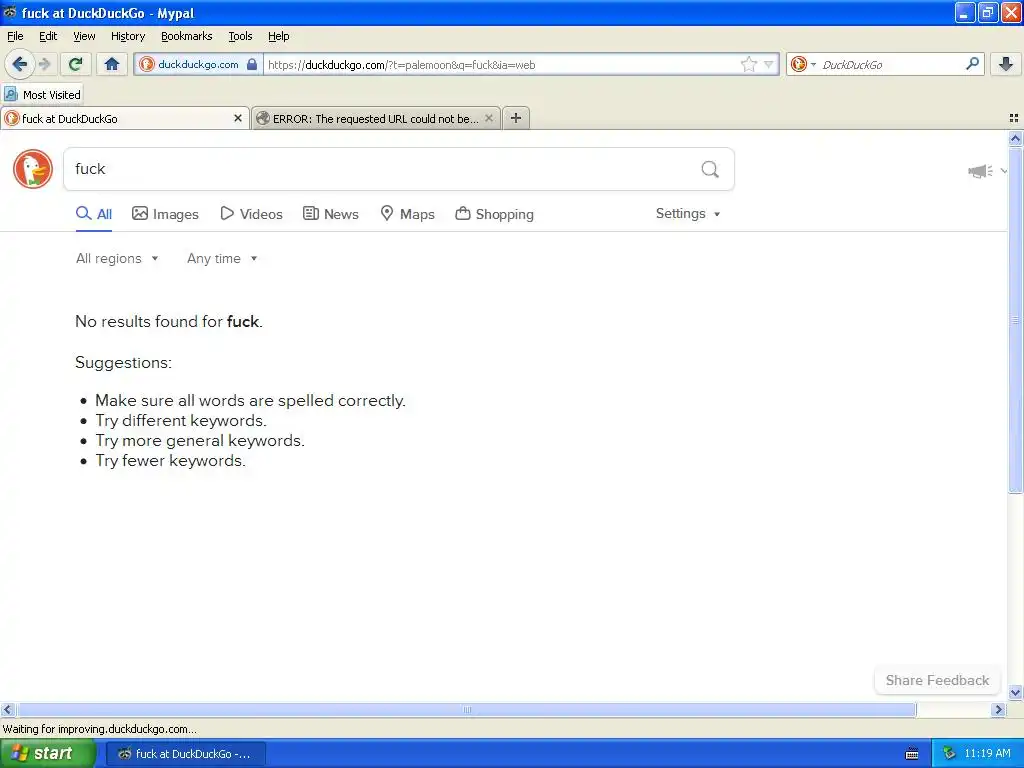
Task: Open the home page via house icon
Action: click(112, 64)
